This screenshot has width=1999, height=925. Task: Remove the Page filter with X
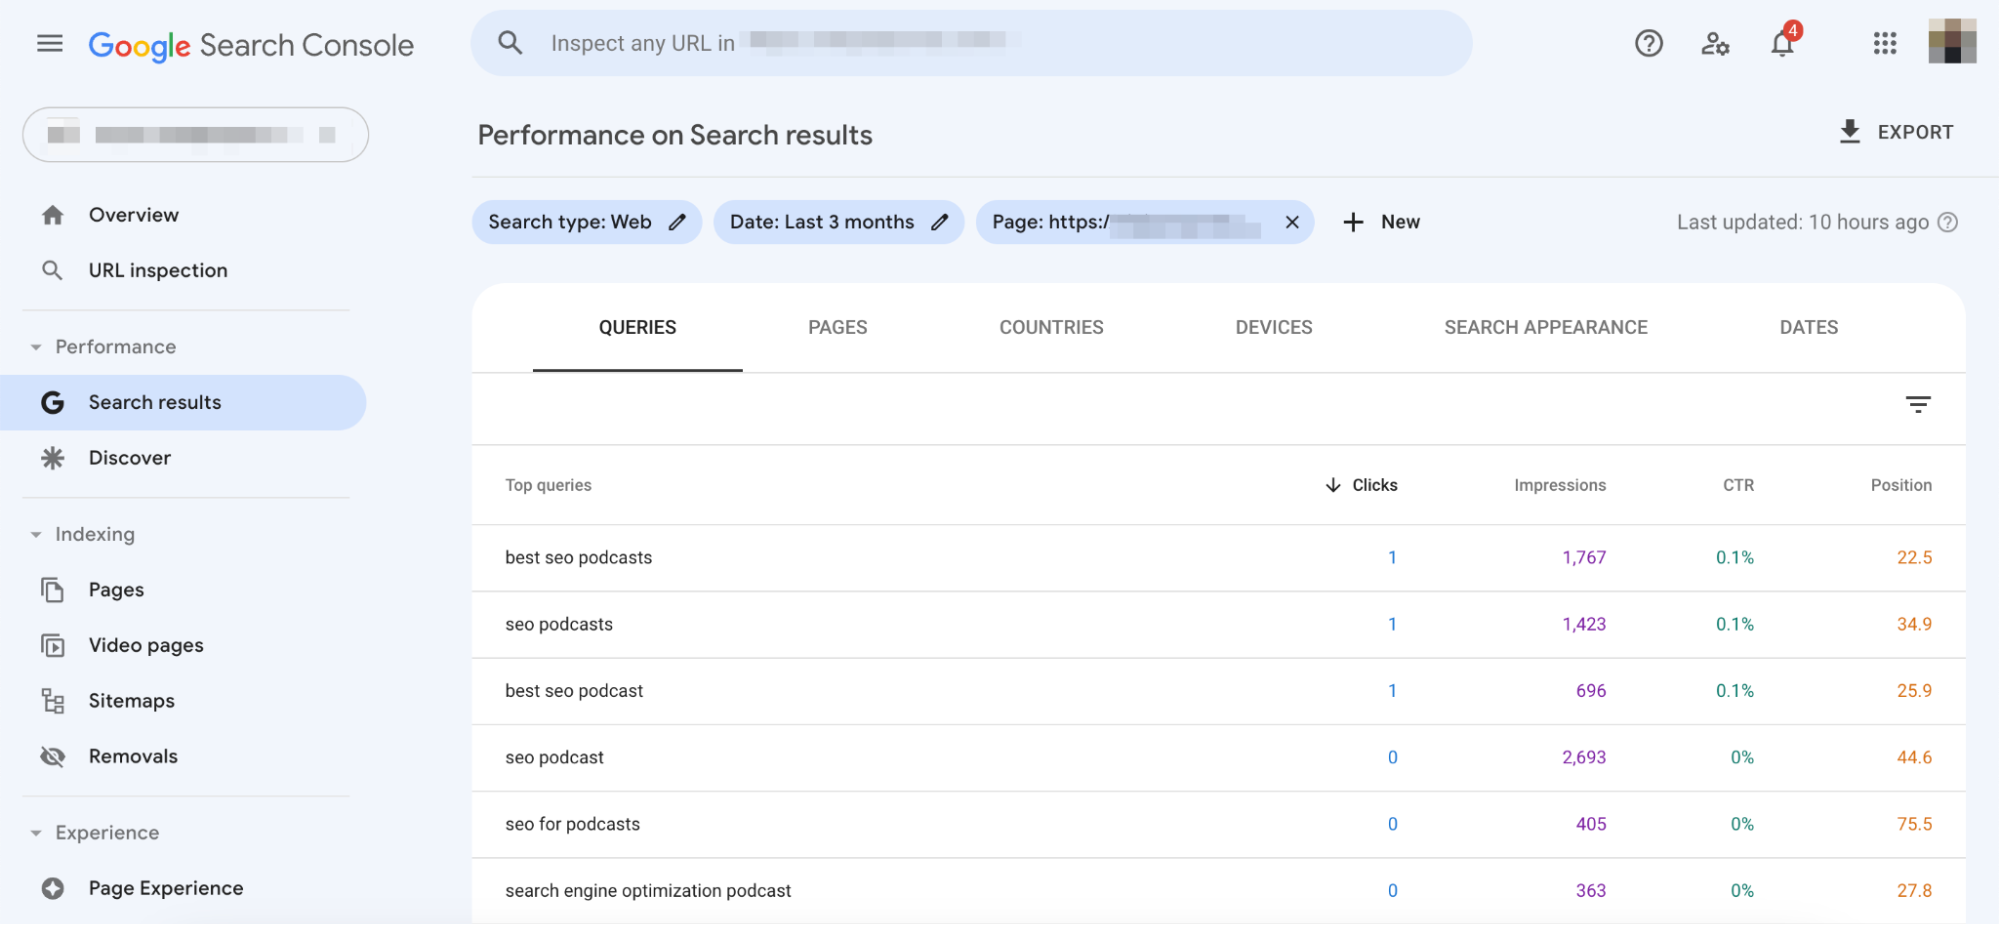click(1292, 222)
